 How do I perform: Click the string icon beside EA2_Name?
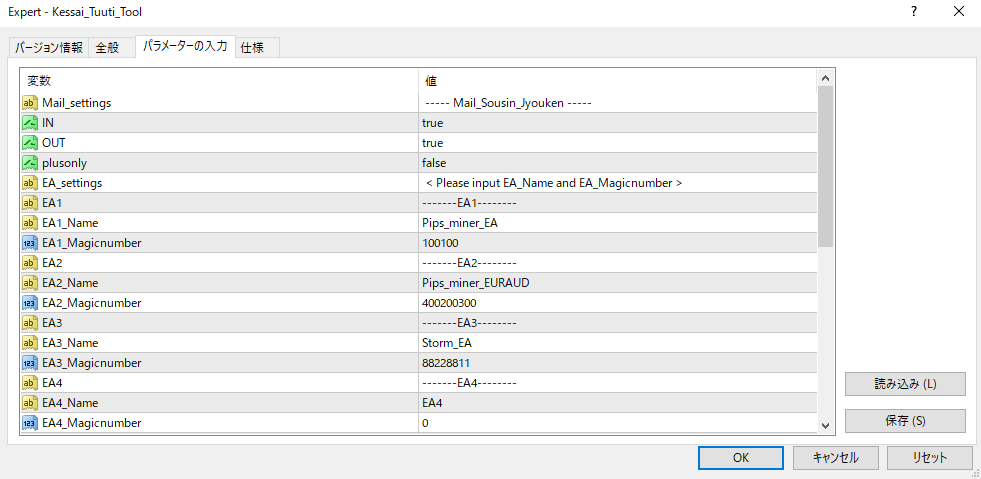click(30, 283)
